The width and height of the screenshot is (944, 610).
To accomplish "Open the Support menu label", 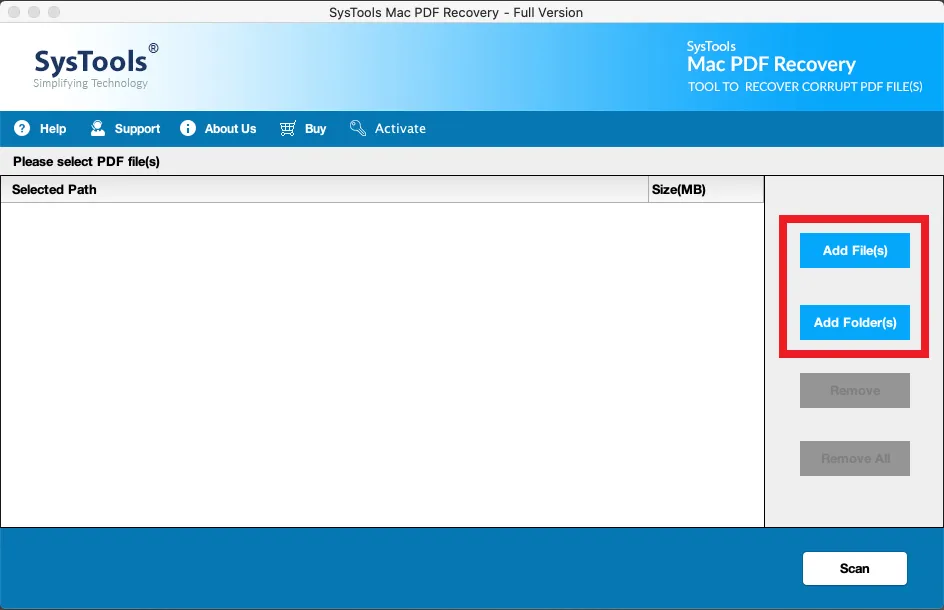I will tap(137, 129).
